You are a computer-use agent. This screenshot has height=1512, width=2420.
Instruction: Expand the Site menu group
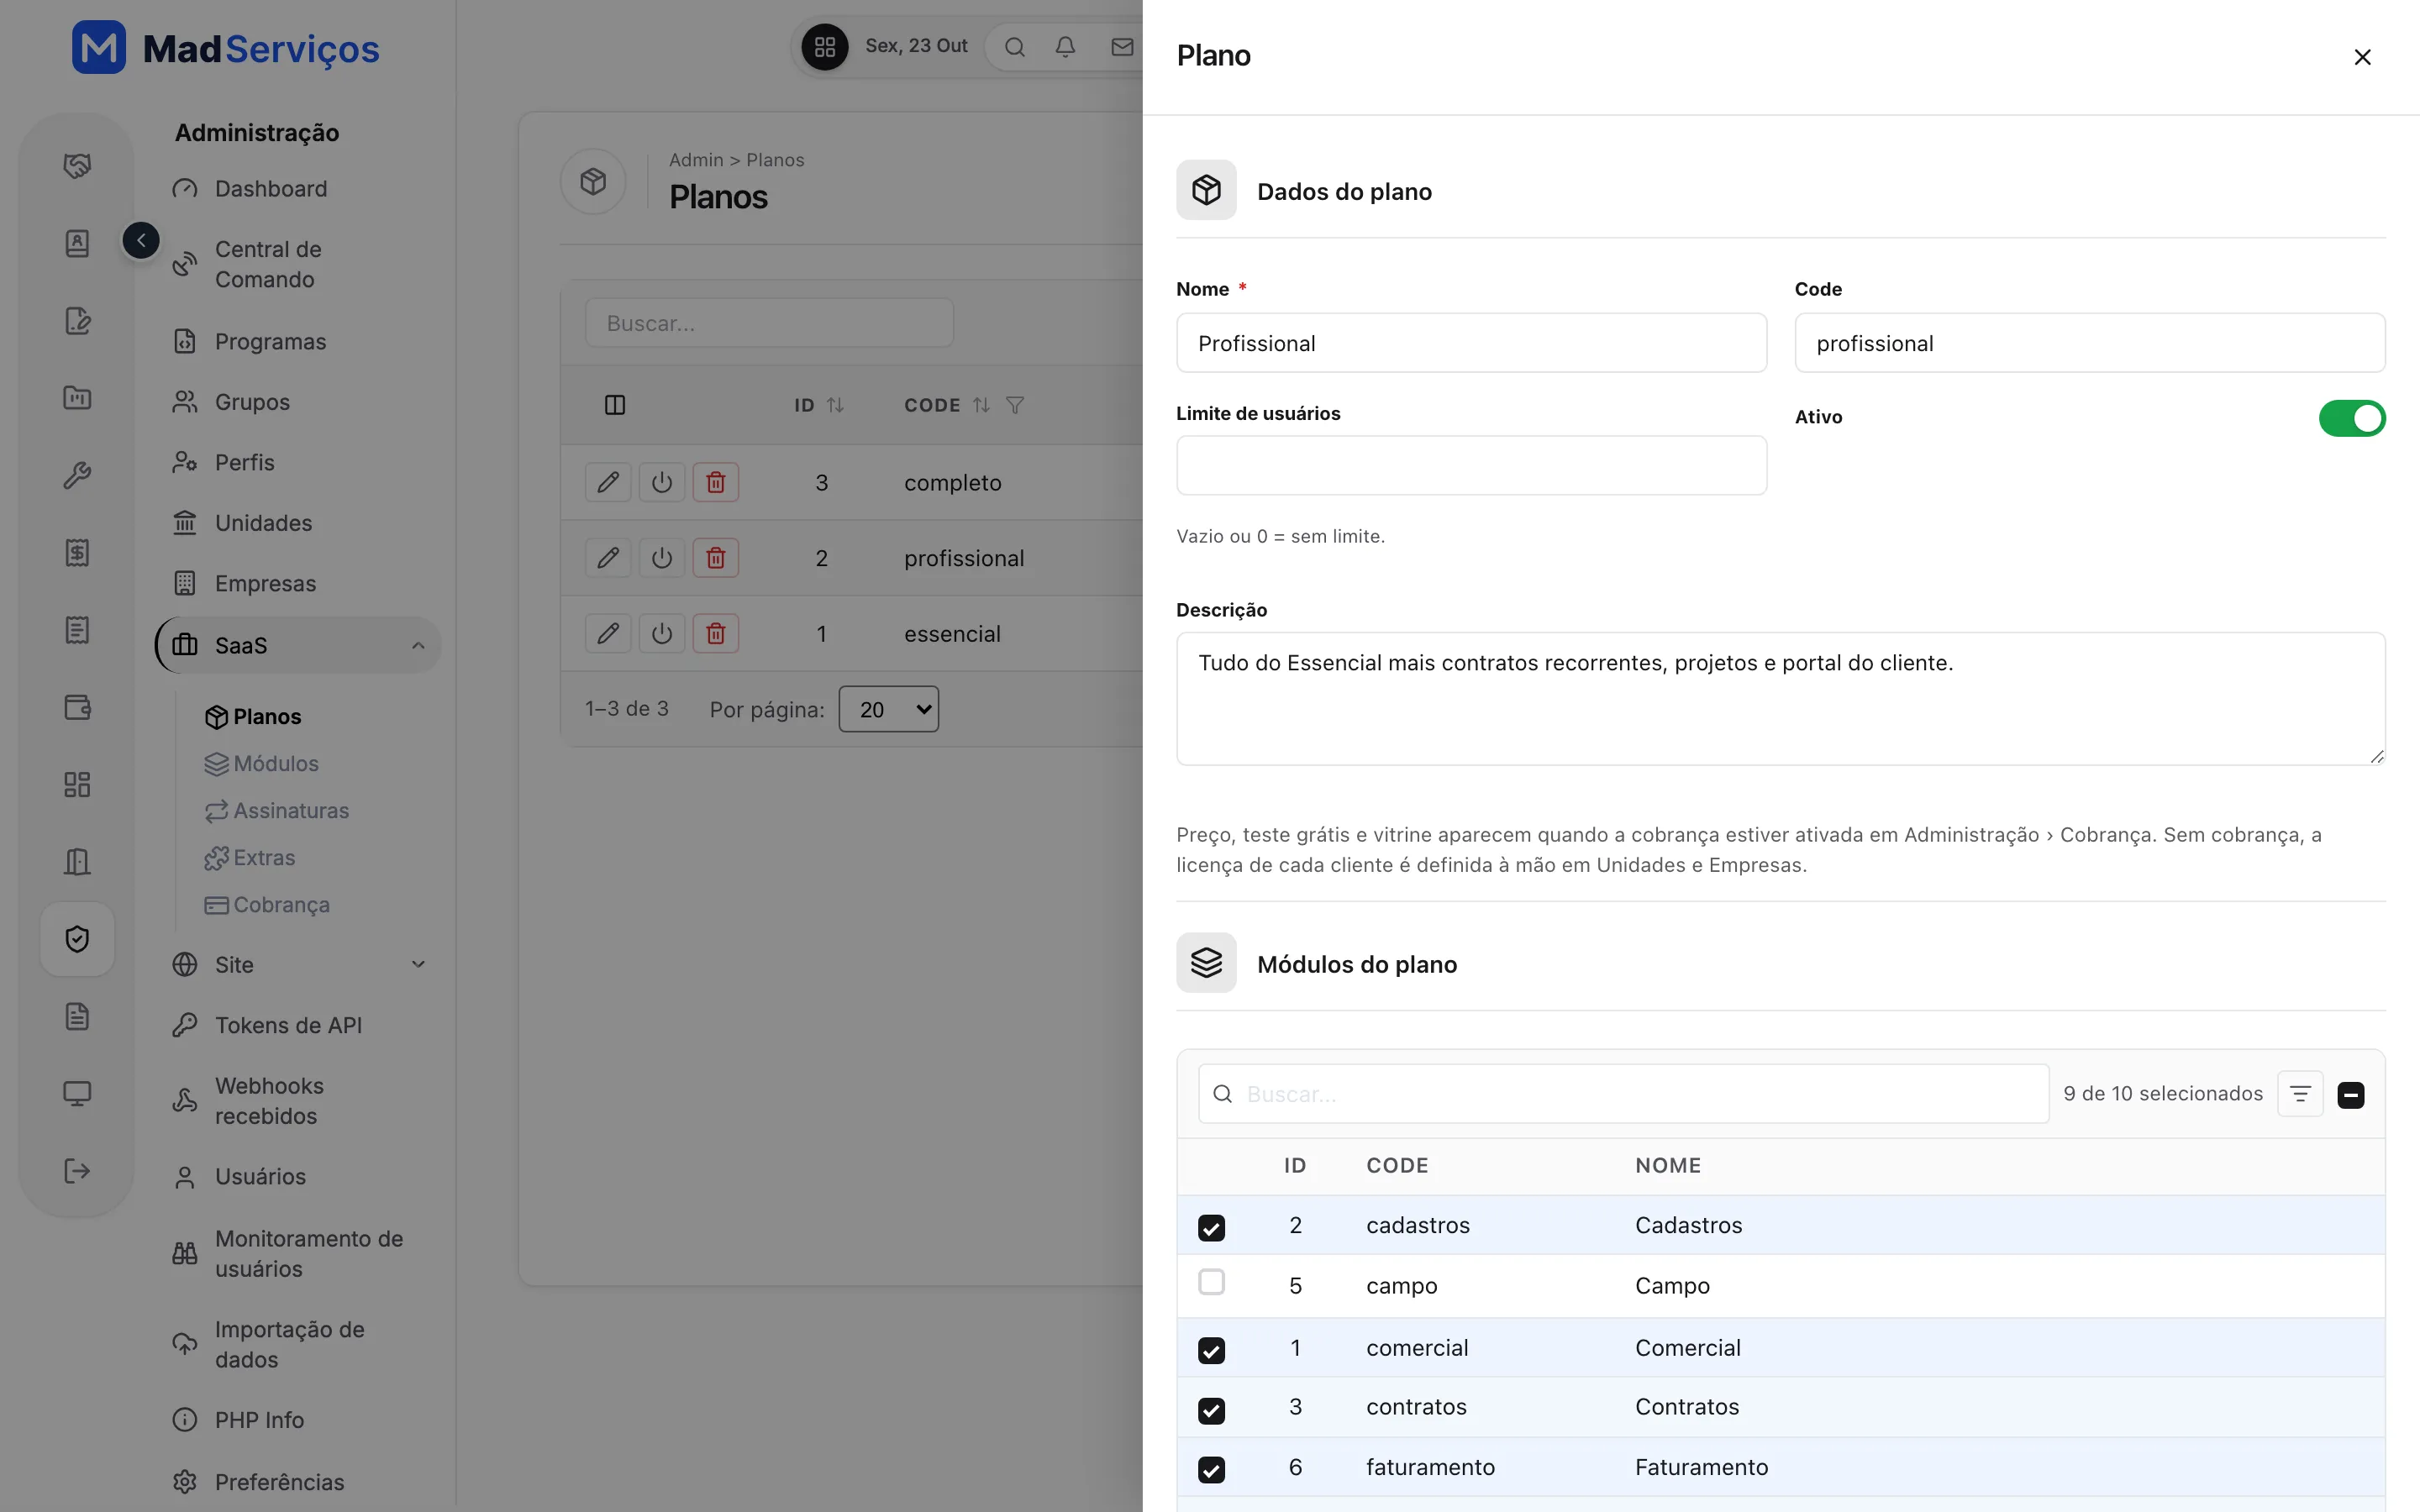point(298,965)
